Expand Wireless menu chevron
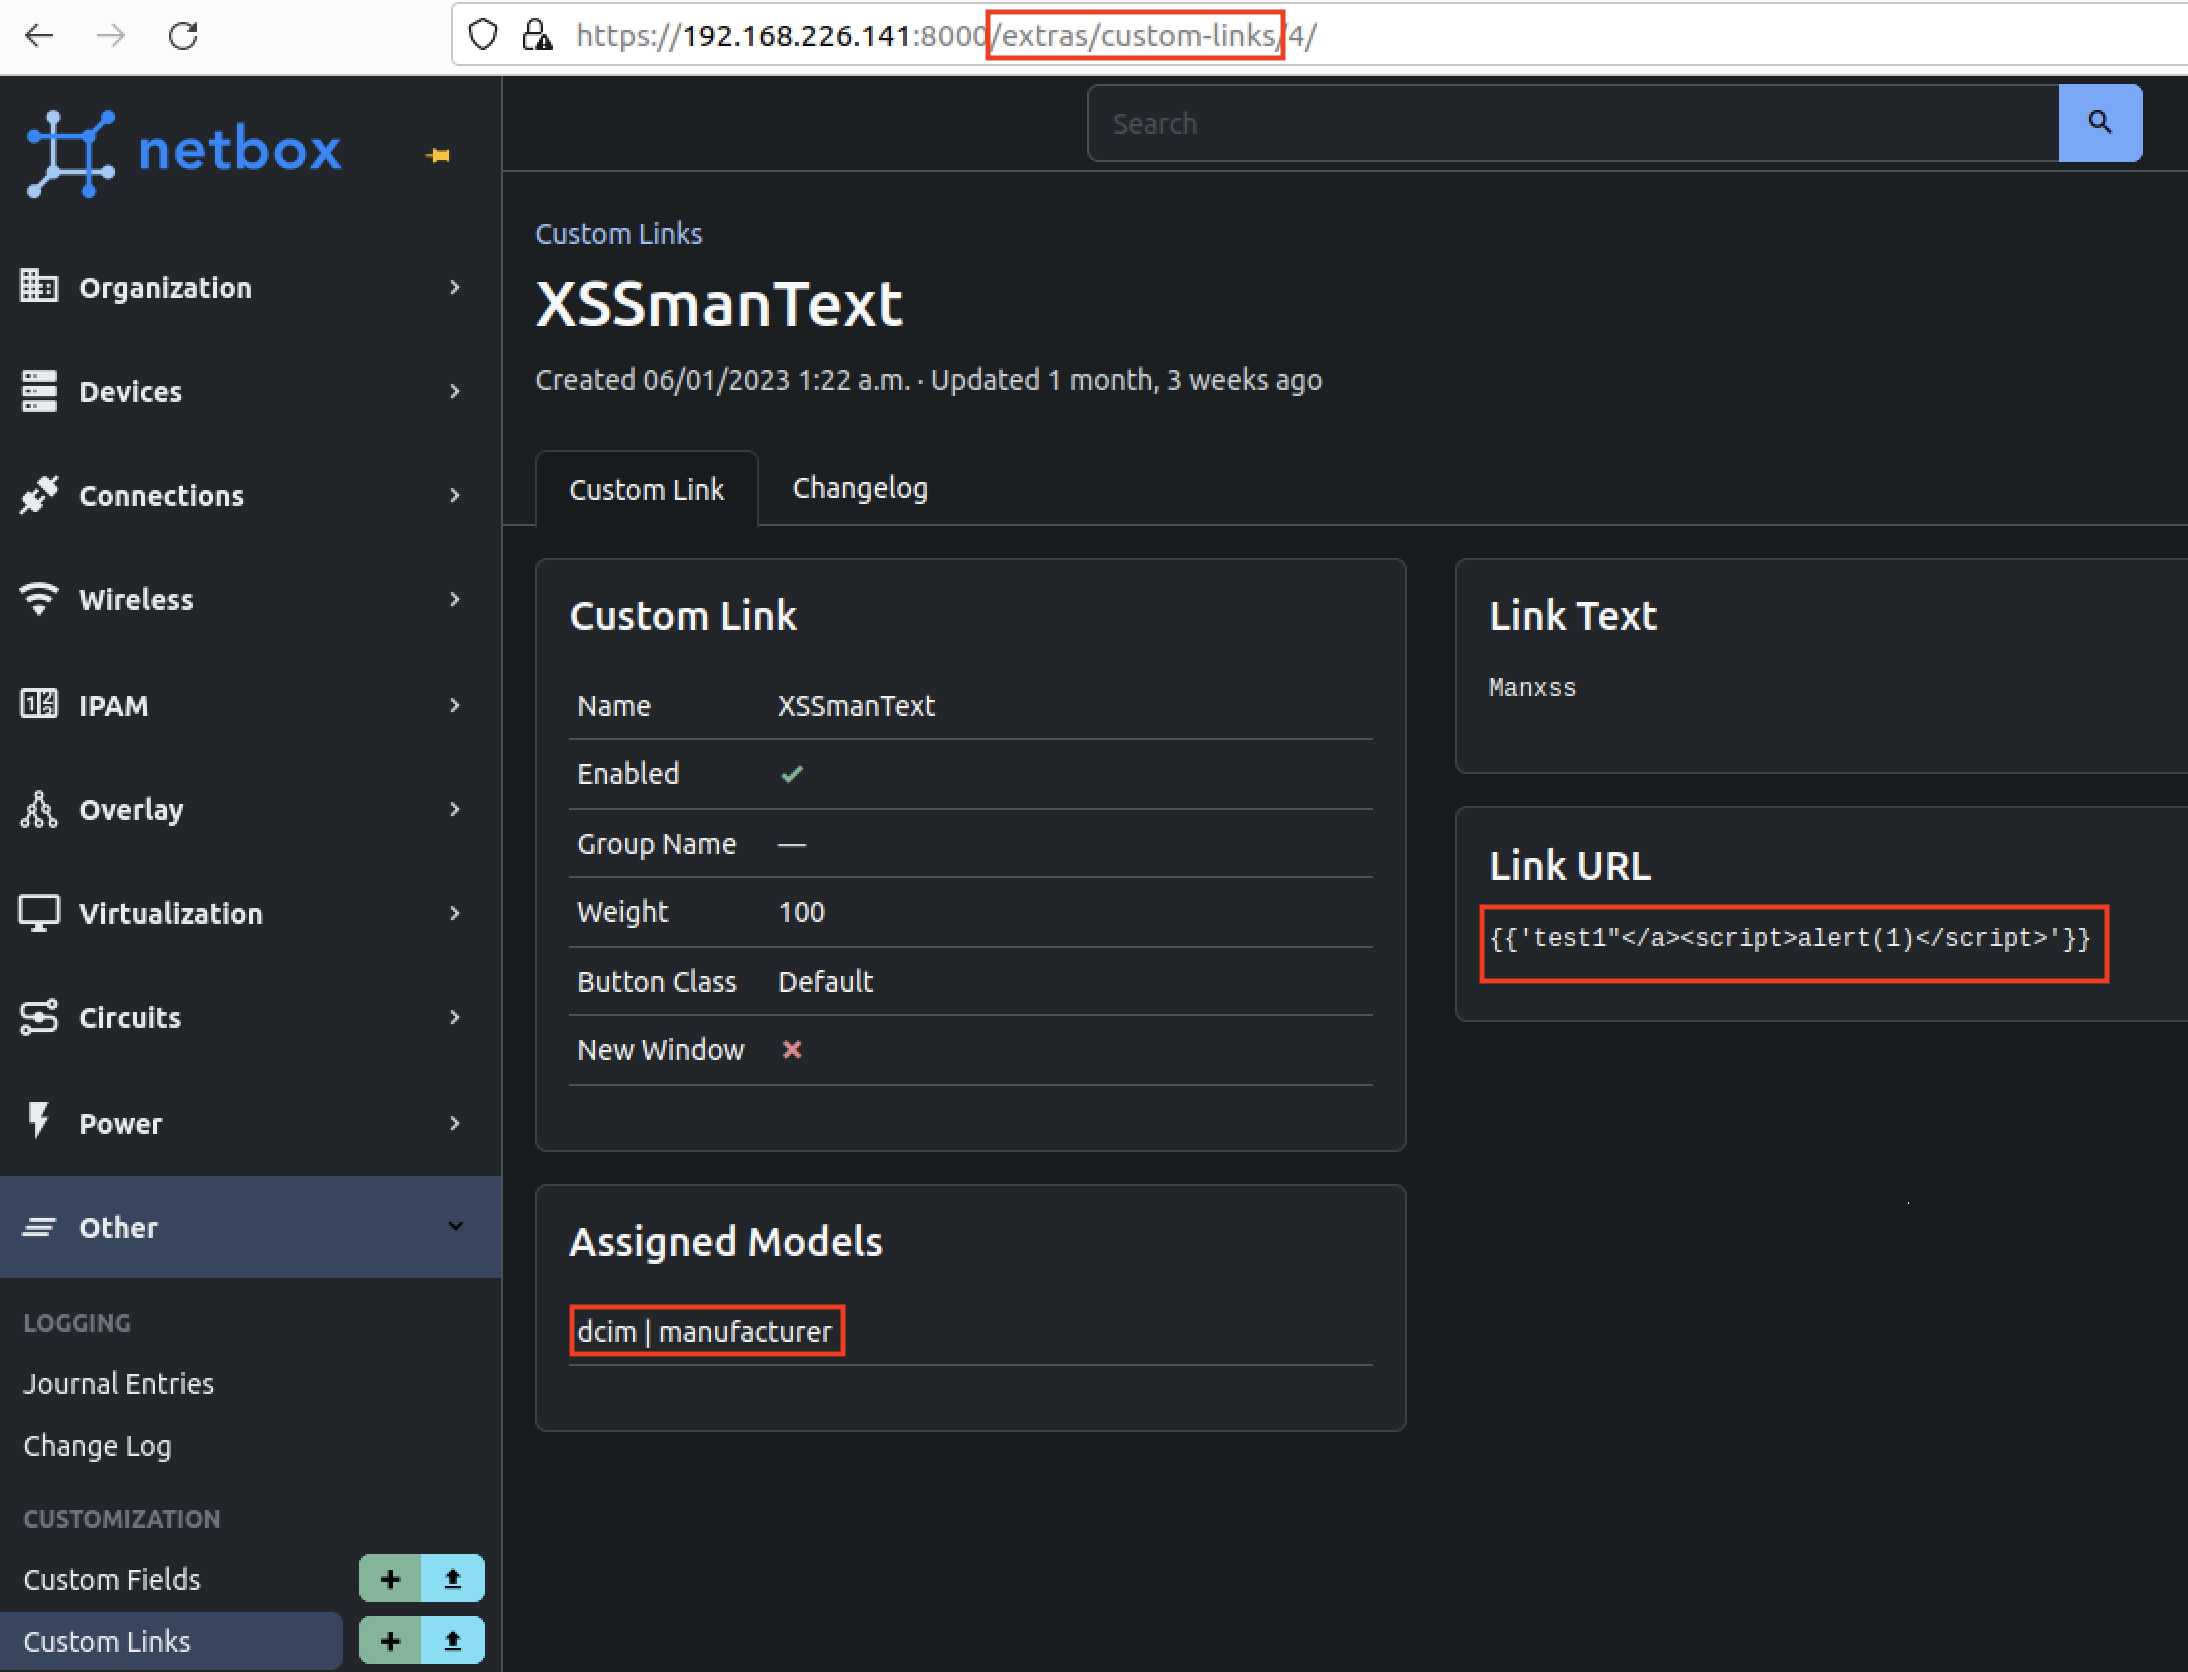Image resolution: width=2188 pixels, height=1672 pixels. click(455, 599)
